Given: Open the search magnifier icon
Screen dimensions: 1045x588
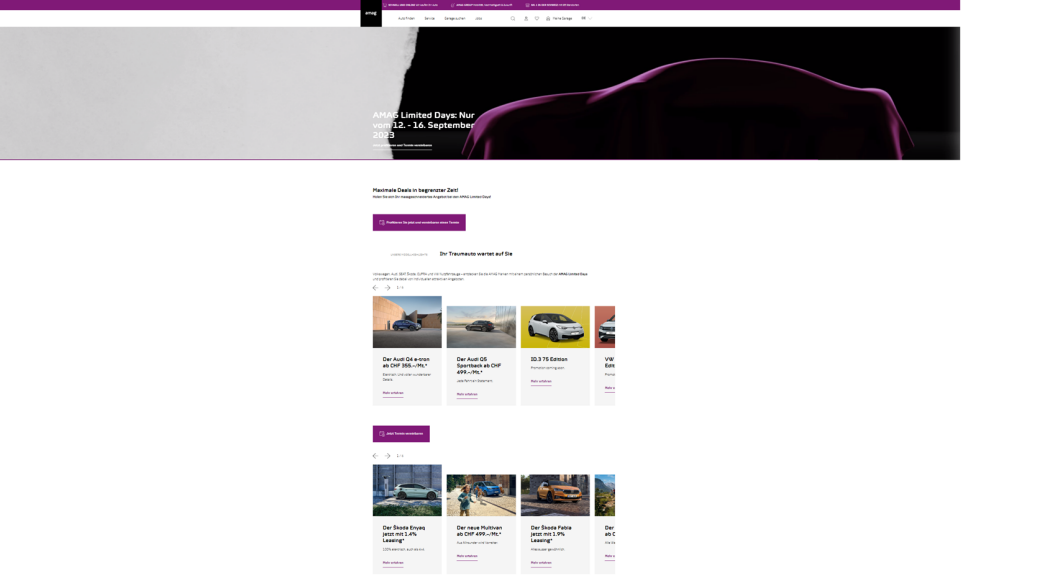Looking at the screenshot, I should 513,19.
